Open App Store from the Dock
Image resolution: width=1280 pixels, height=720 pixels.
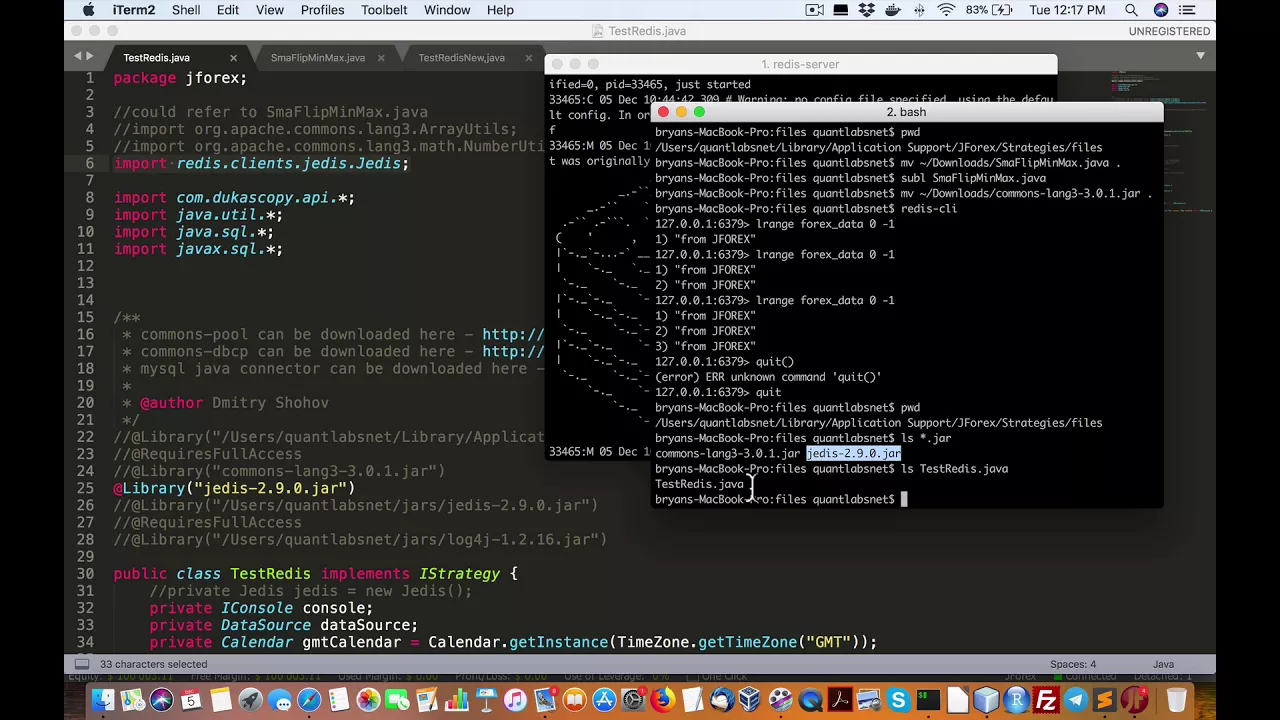click(x=604, y=700)
